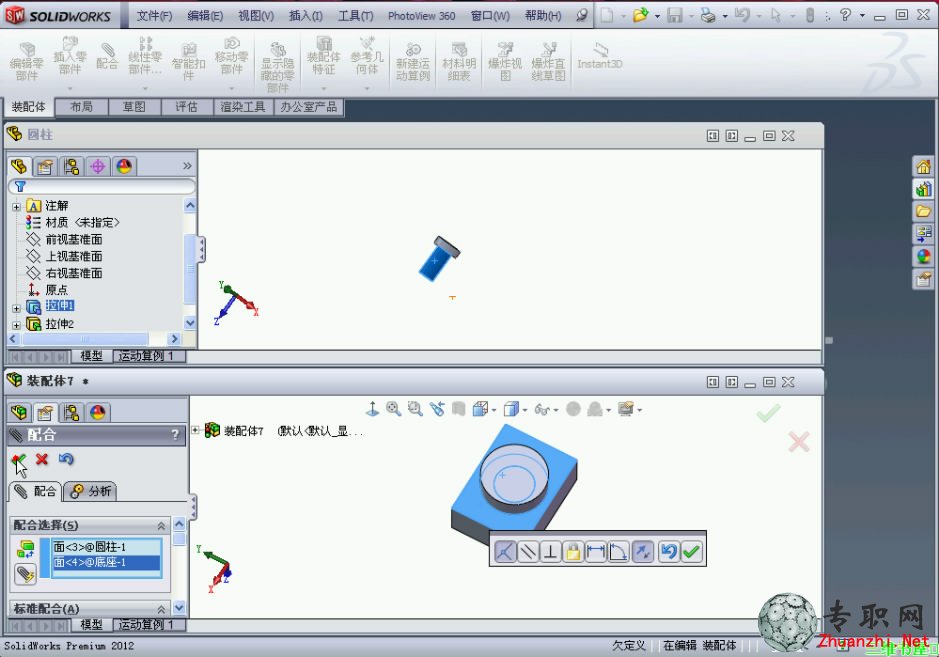The height and width of the screenshot is (657, 939).
Task: Click the large green confirmation corner checkmark
Action: [768, 413]
